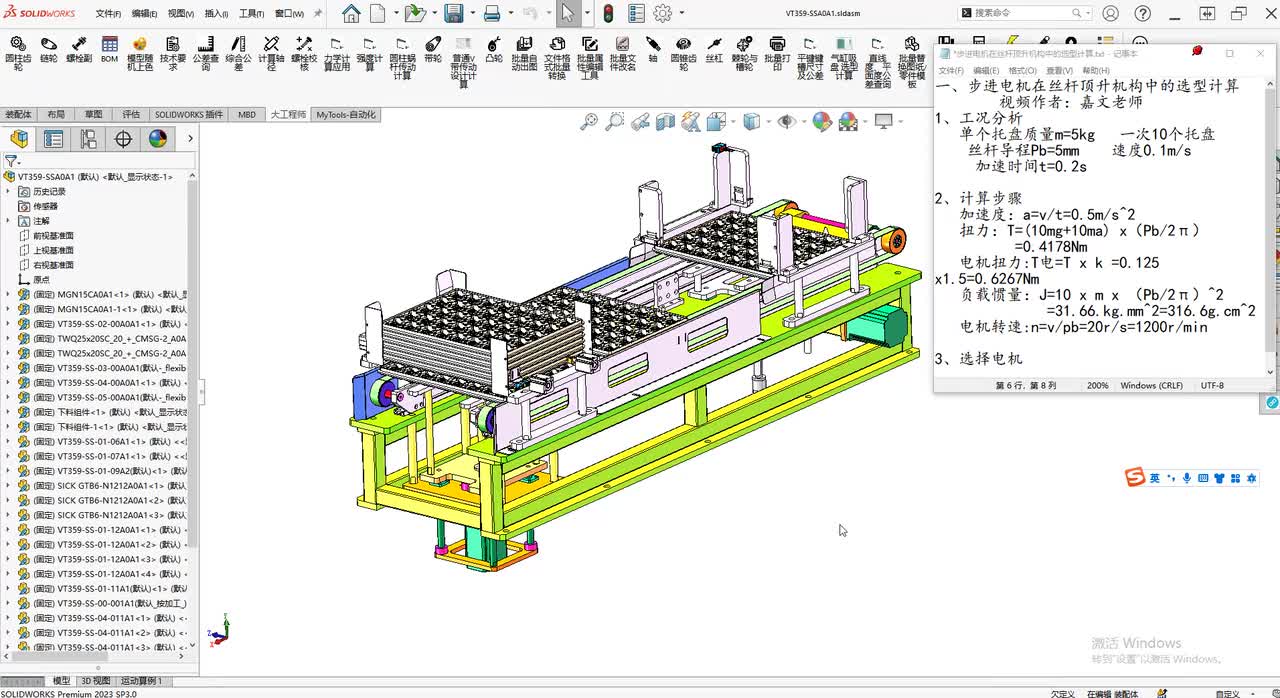Select the cursor Select tool toggle
This screenshot has height=698, width=1280.
(567, 14)
